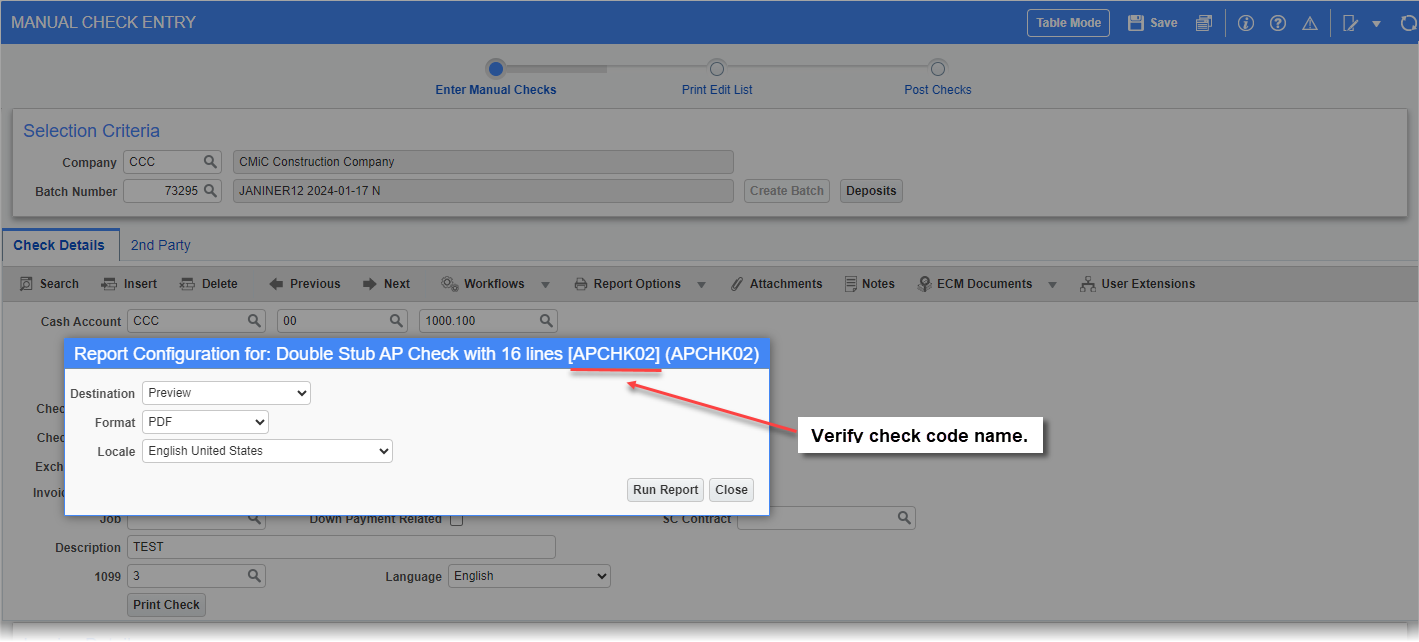
Task: Select the Print Edit List step marker
Action: [716, 69]
